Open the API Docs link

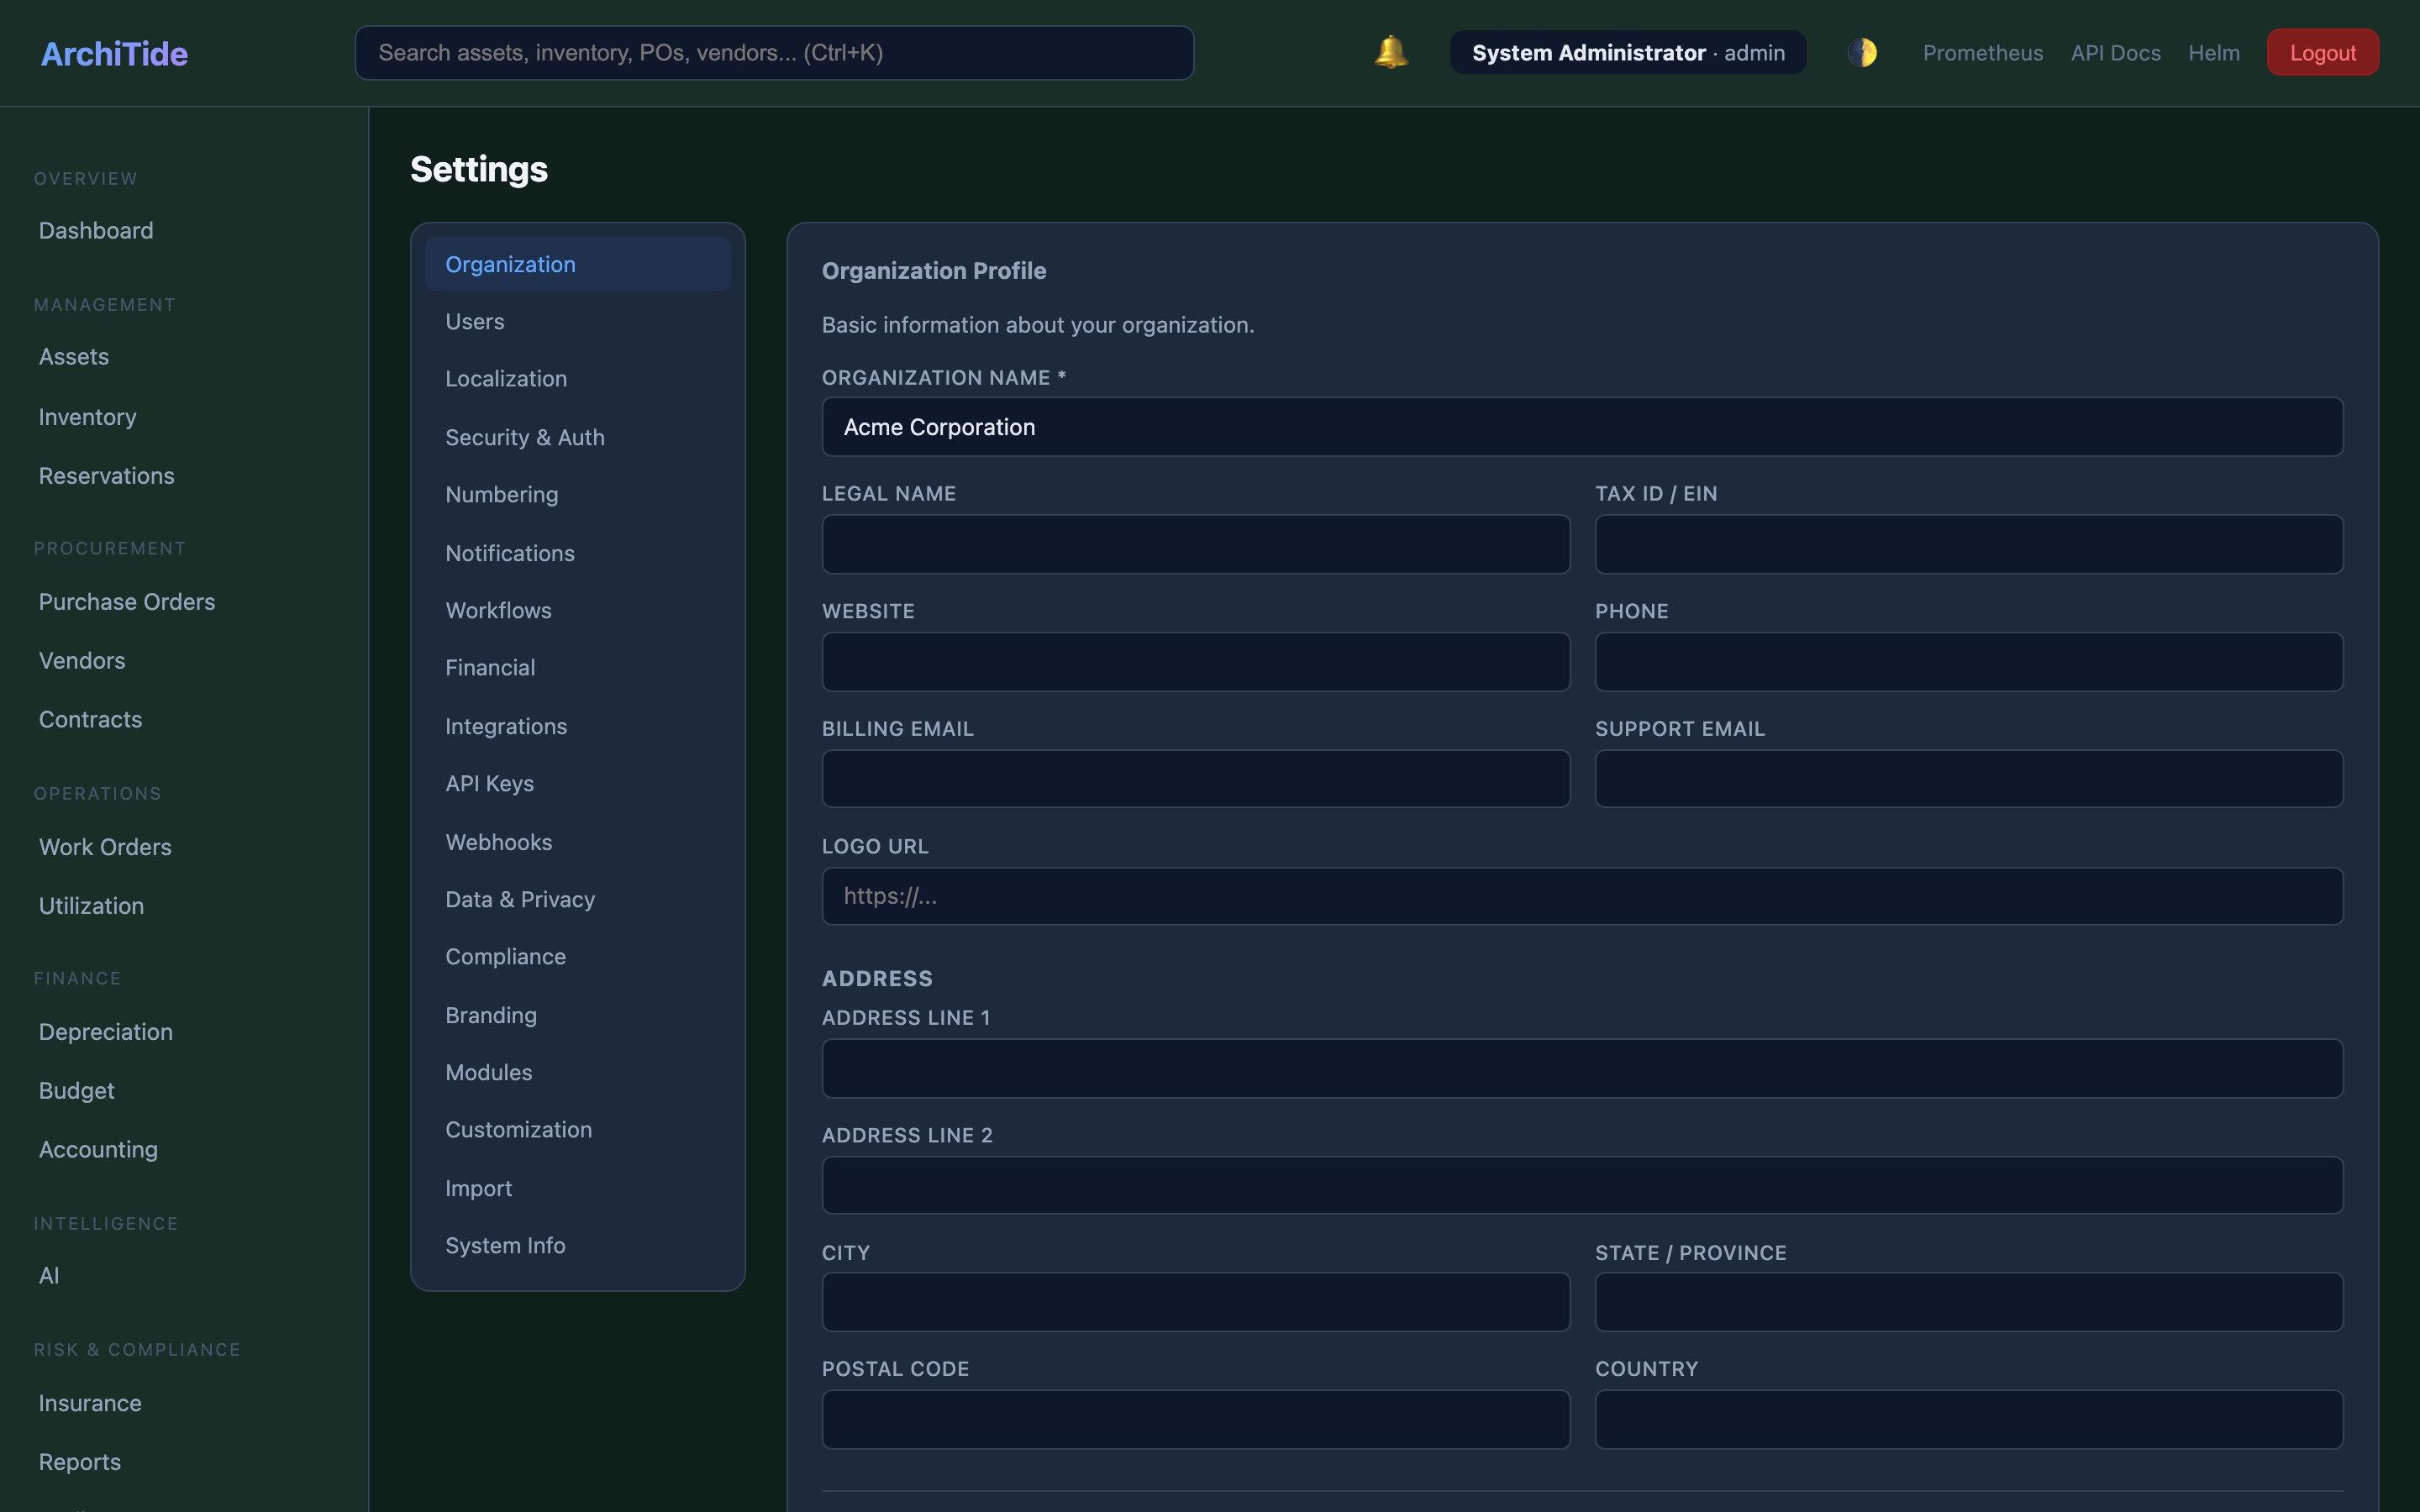point(2115,52)
